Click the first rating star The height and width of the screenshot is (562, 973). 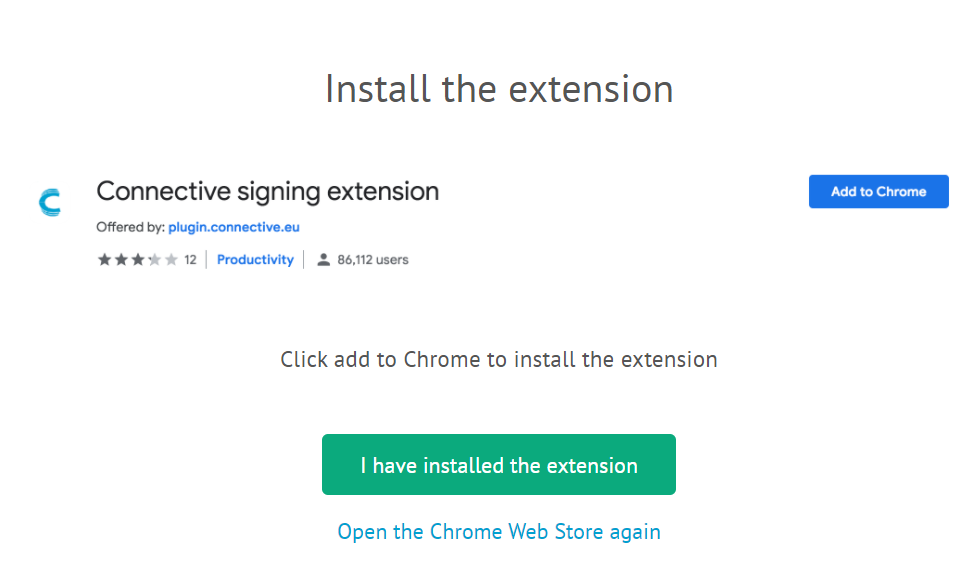[x=104, y=260]
